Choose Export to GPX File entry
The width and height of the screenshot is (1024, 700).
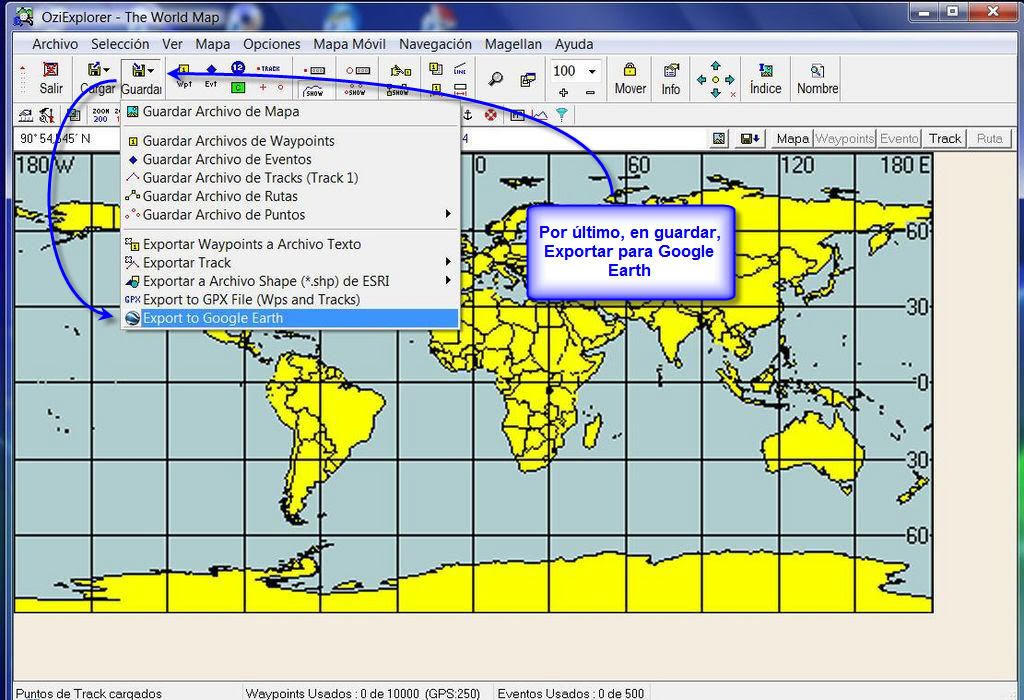(291, 299)
